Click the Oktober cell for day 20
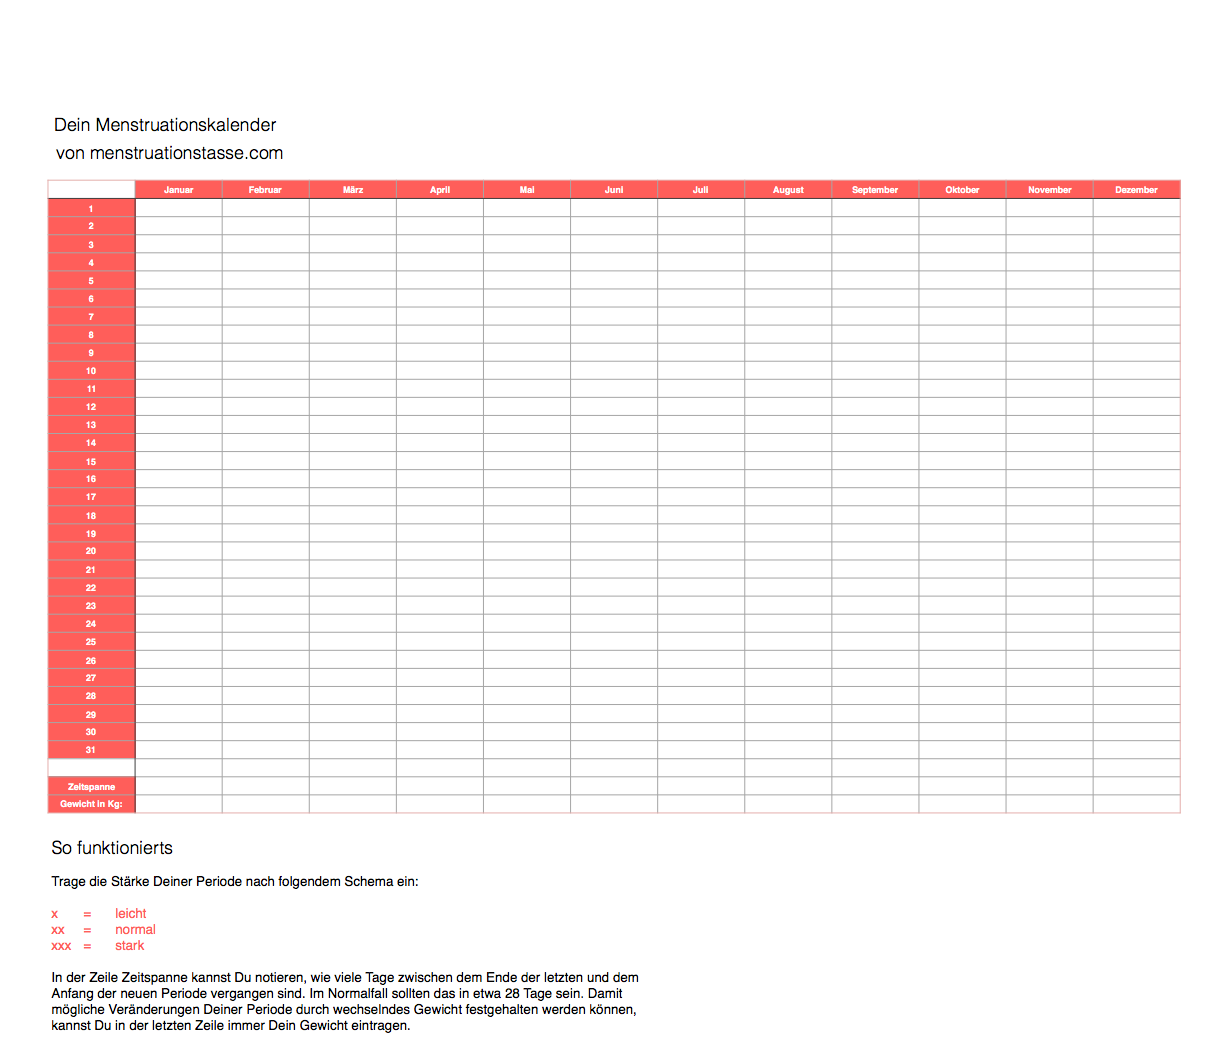Screen dimensions: 1220x1054 tap(962, 551)
